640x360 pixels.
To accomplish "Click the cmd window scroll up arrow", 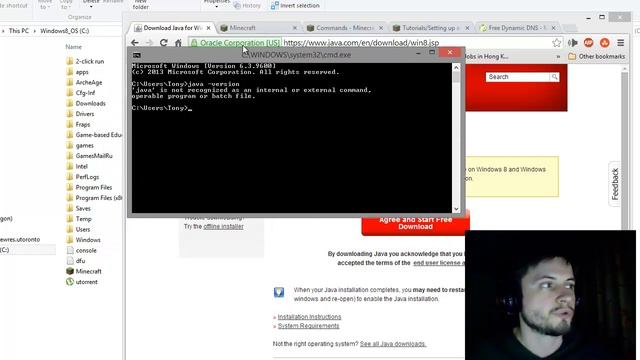I will [x=456, y=67].
